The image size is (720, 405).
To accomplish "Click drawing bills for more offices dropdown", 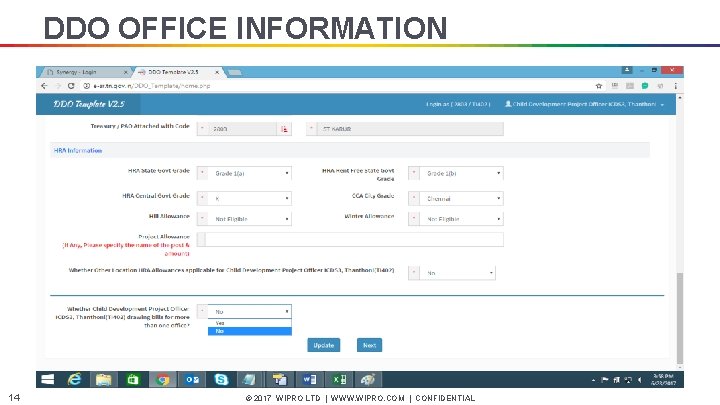I will [x=250, y=311].
